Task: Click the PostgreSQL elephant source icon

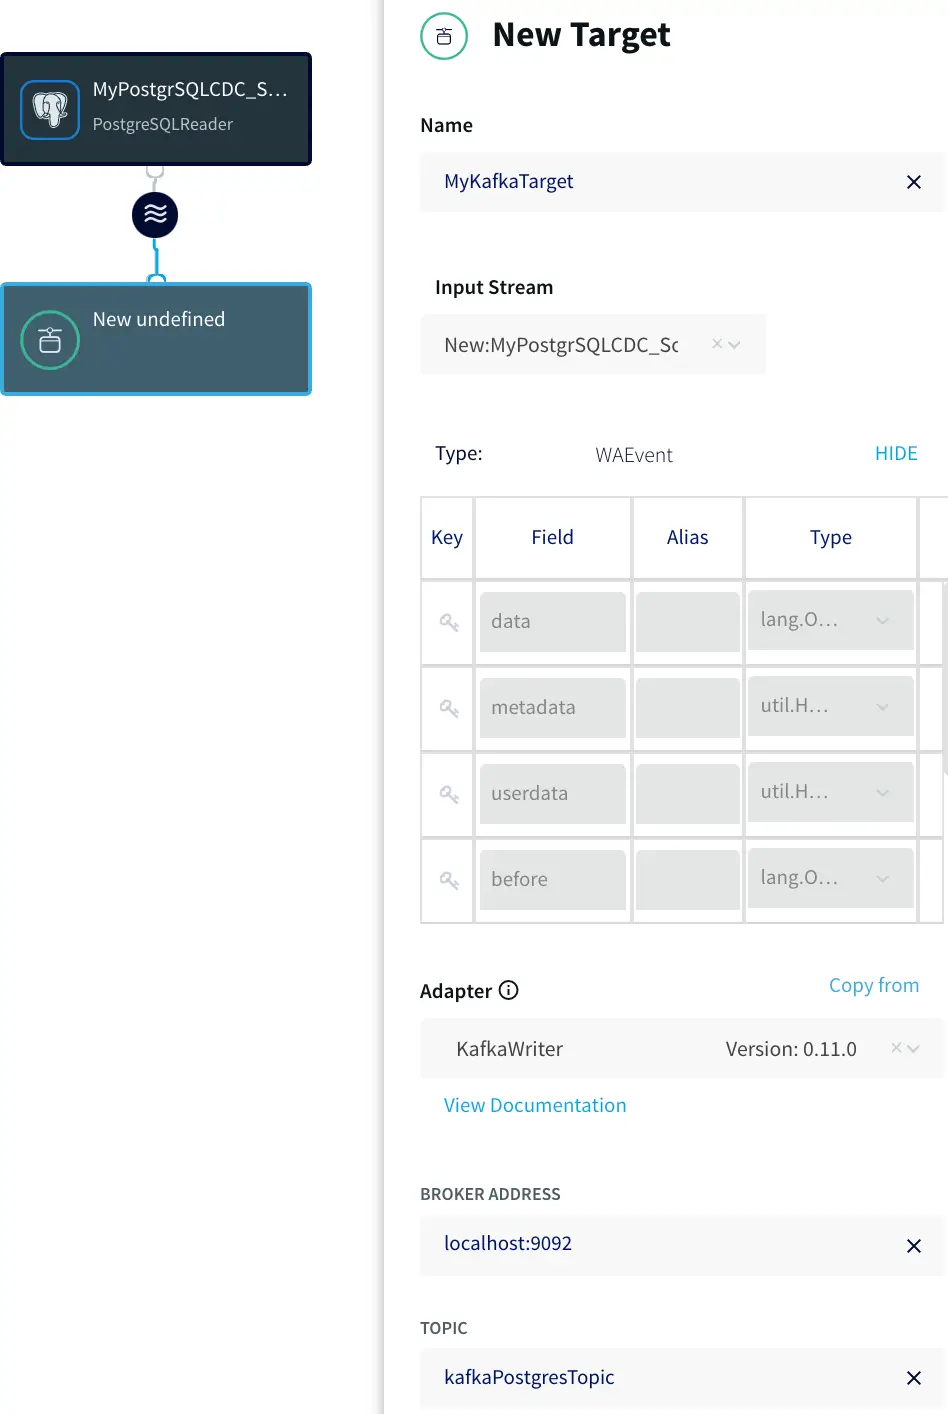Action: tap(50, 110)
